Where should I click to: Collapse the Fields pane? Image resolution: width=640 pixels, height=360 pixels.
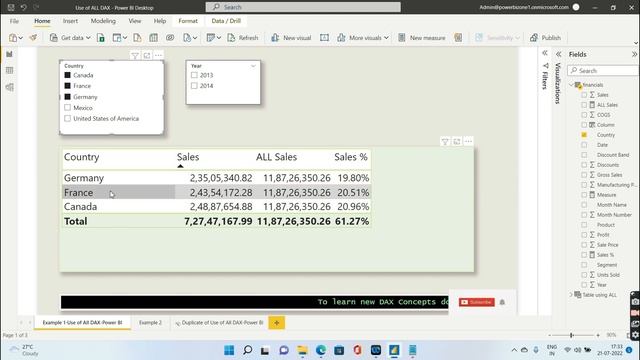point(634,54)
